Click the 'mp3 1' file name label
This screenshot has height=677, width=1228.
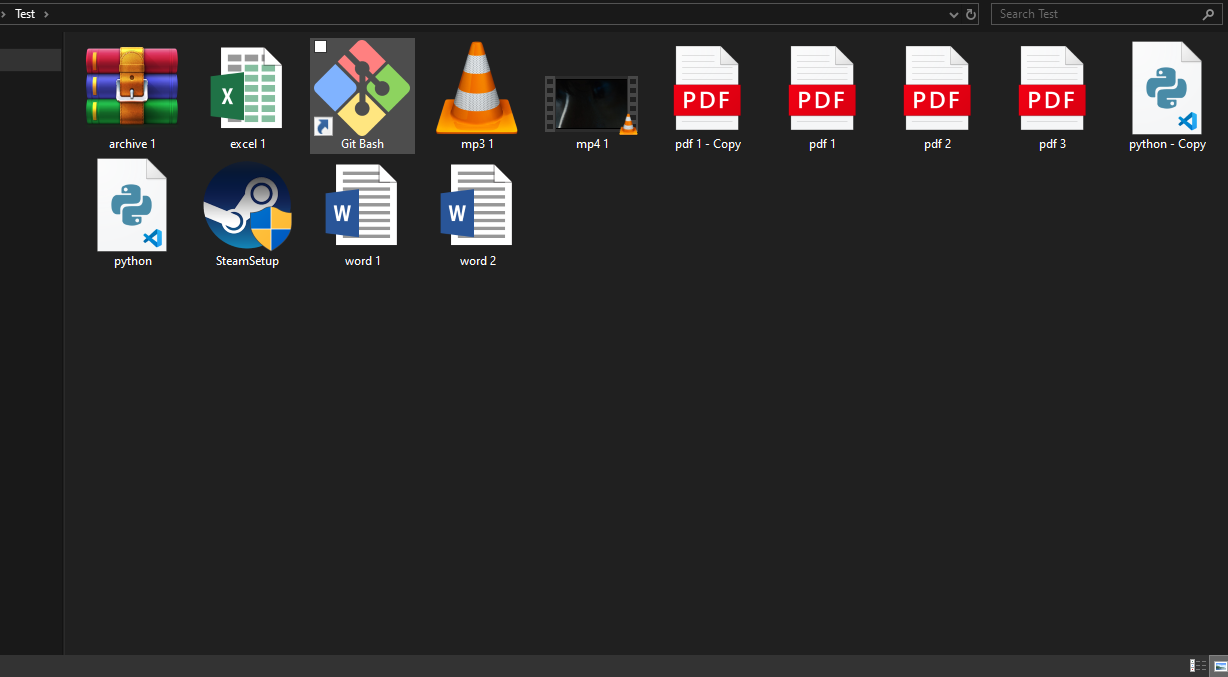[477, 144]
